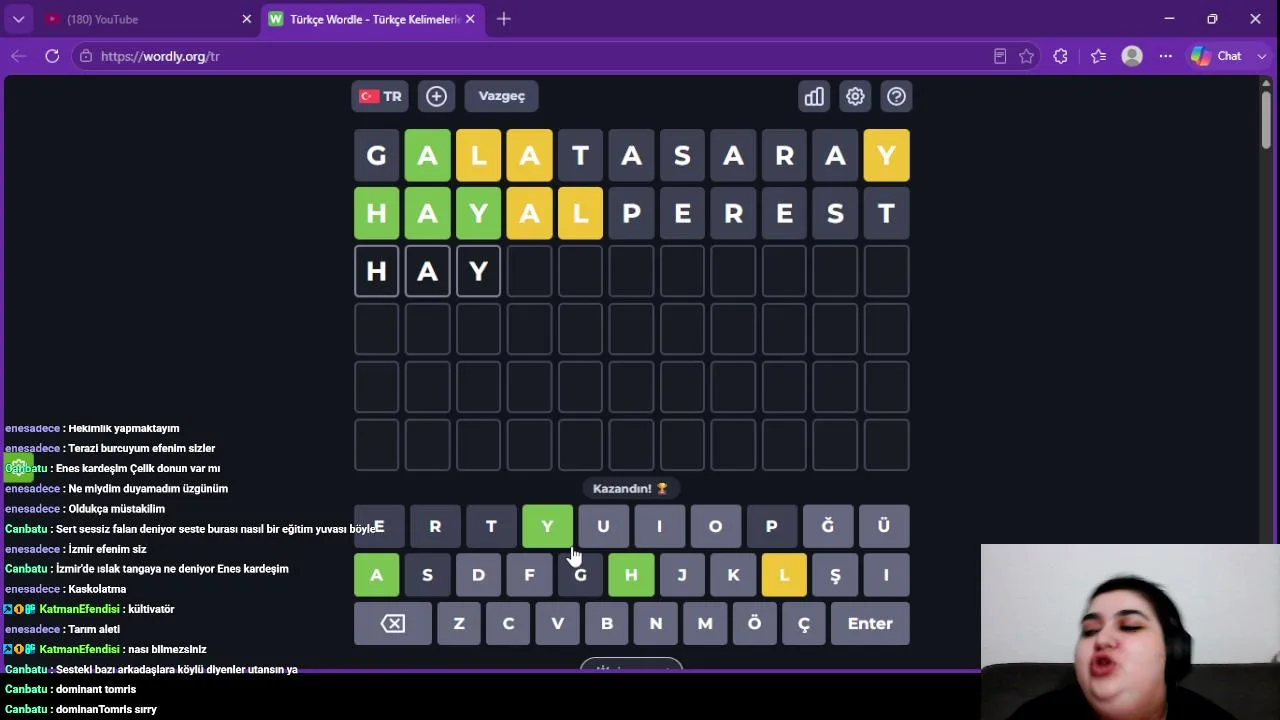Click chat message 'Kaskolatma'
1280x720 pixels.
click(97, 589)
